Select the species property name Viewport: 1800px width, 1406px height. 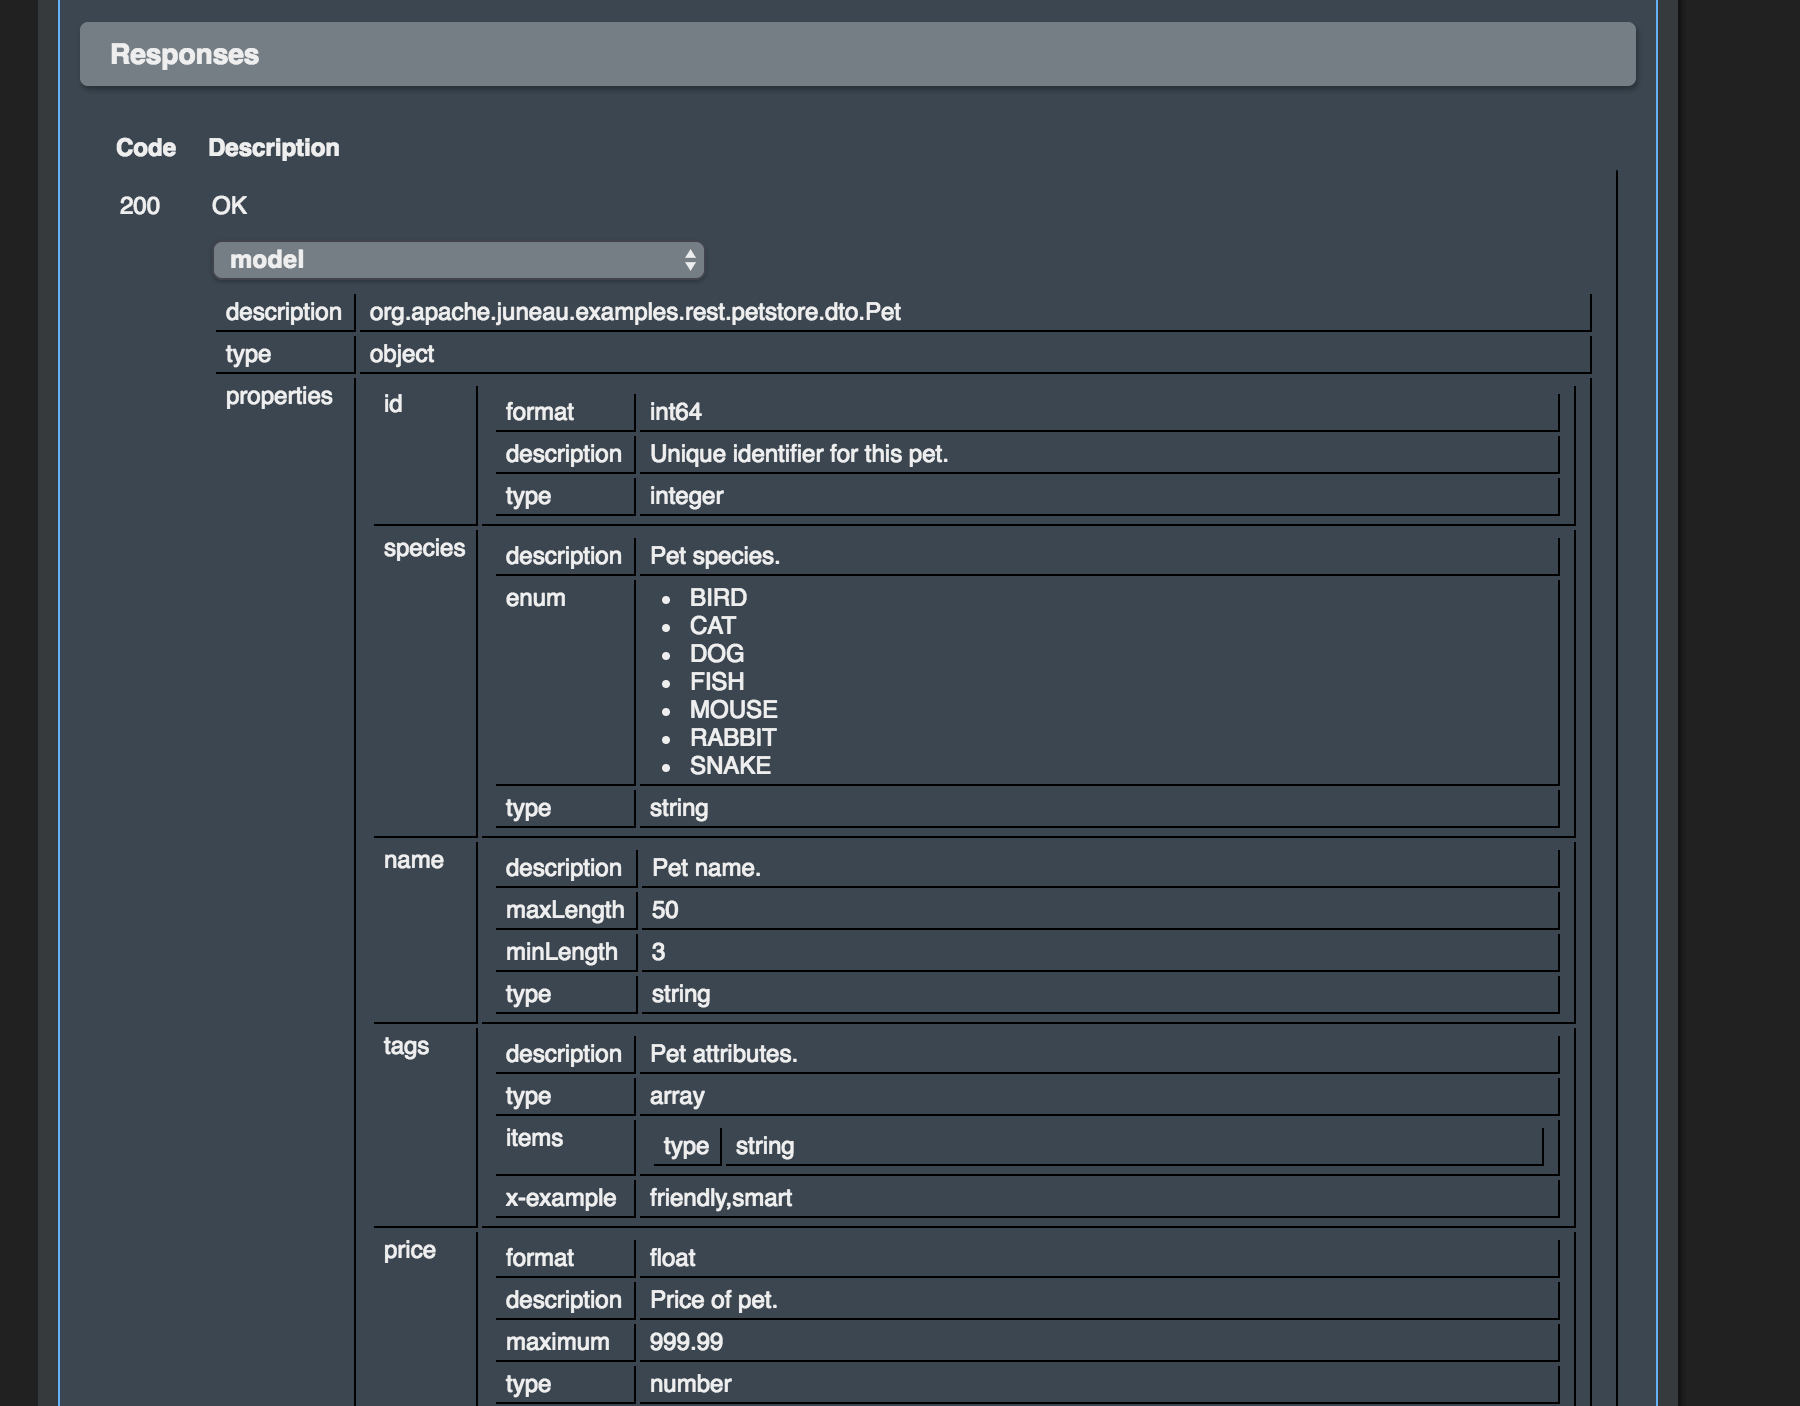424,548
